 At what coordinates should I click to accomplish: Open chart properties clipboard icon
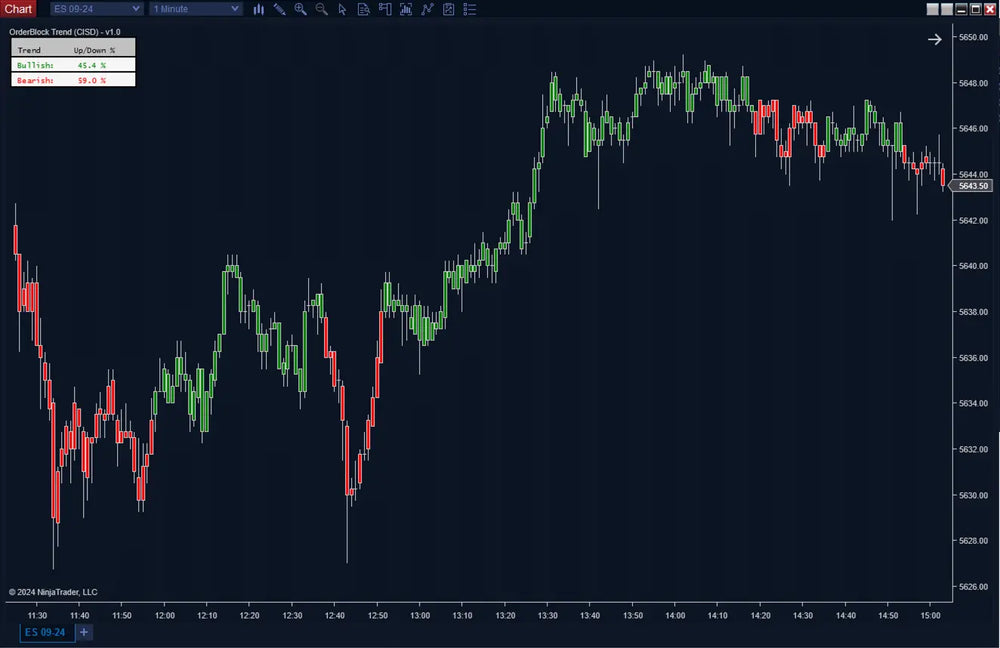pyautogui.click(x=448, y=9)
